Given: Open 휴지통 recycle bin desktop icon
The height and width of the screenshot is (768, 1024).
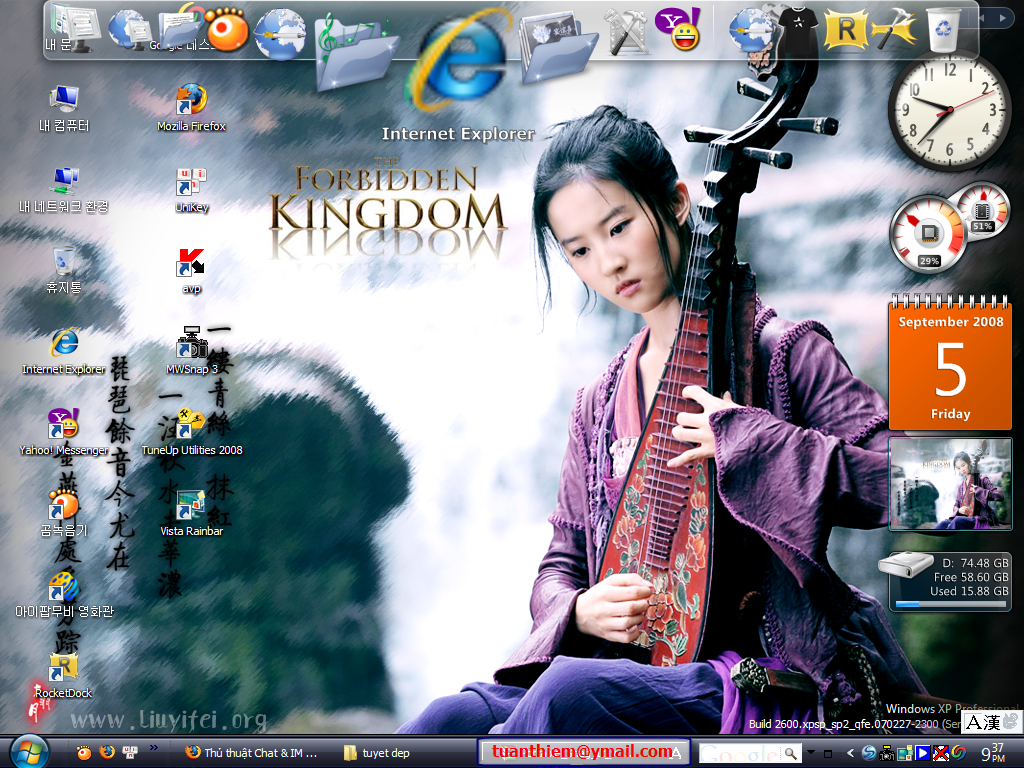Looking at the screenshot, I should coord(63,270).
